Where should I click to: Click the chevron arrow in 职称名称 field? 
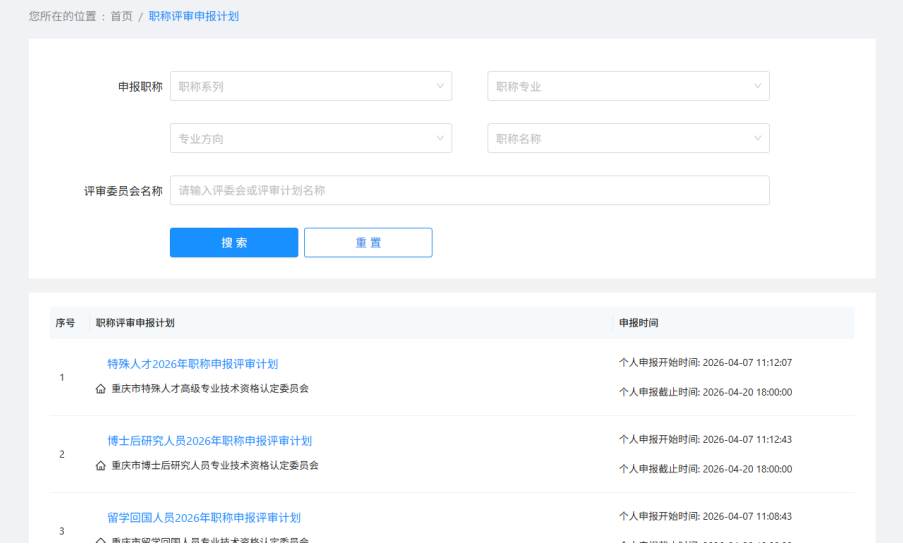click(757, 138)
